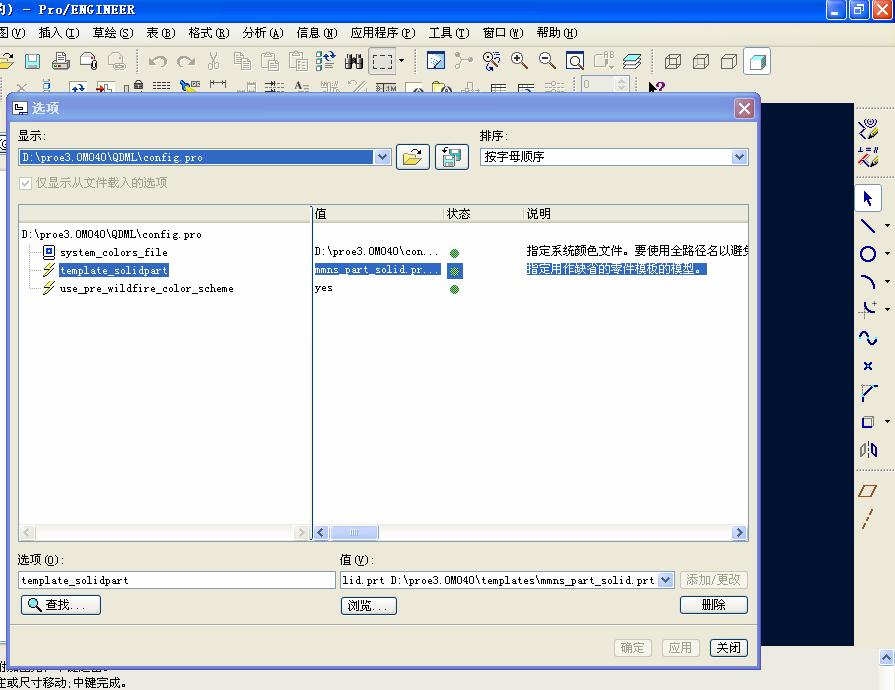Expand the Arc tool flyout arrow

887,281
